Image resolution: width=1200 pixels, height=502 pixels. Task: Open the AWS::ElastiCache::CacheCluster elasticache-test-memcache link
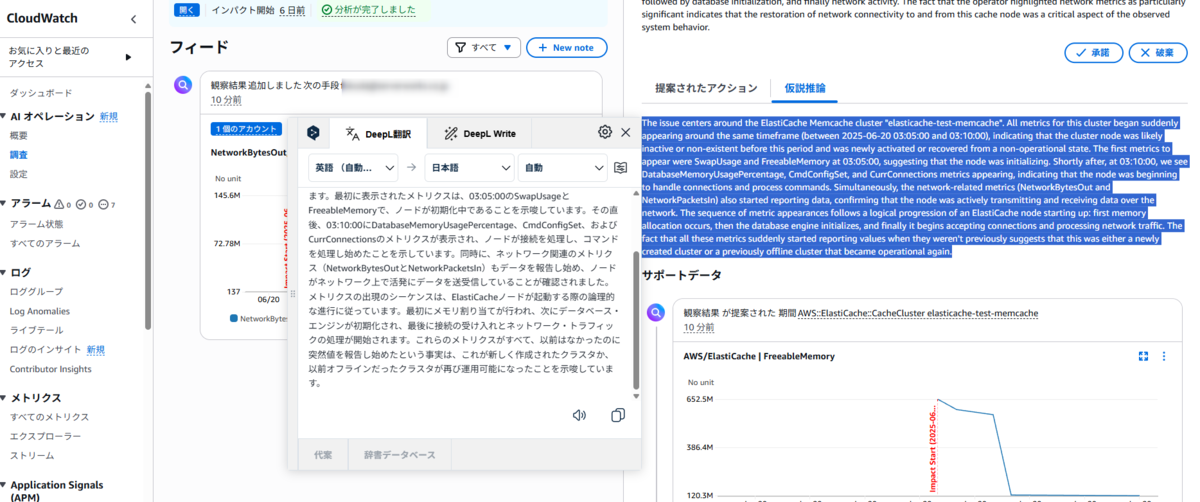(918, 313)
